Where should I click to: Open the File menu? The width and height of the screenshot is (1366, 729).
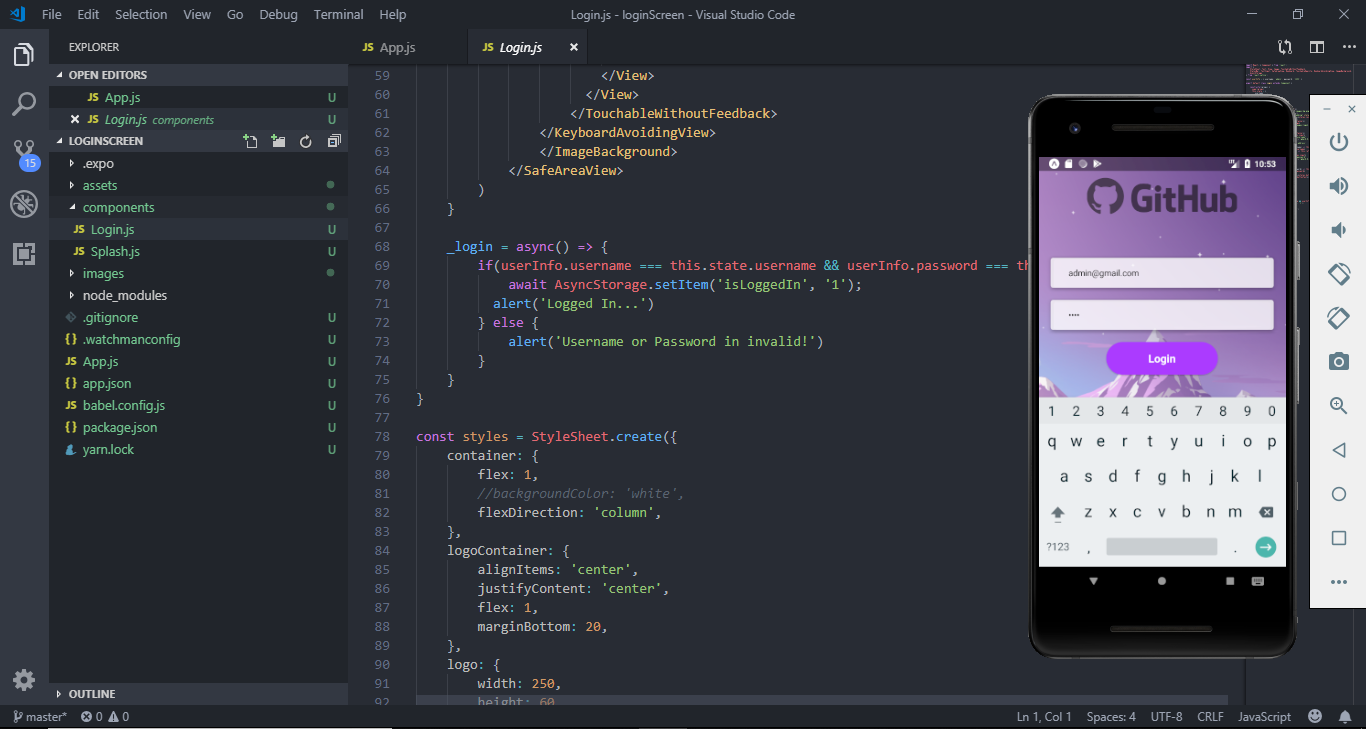[52, 14]
